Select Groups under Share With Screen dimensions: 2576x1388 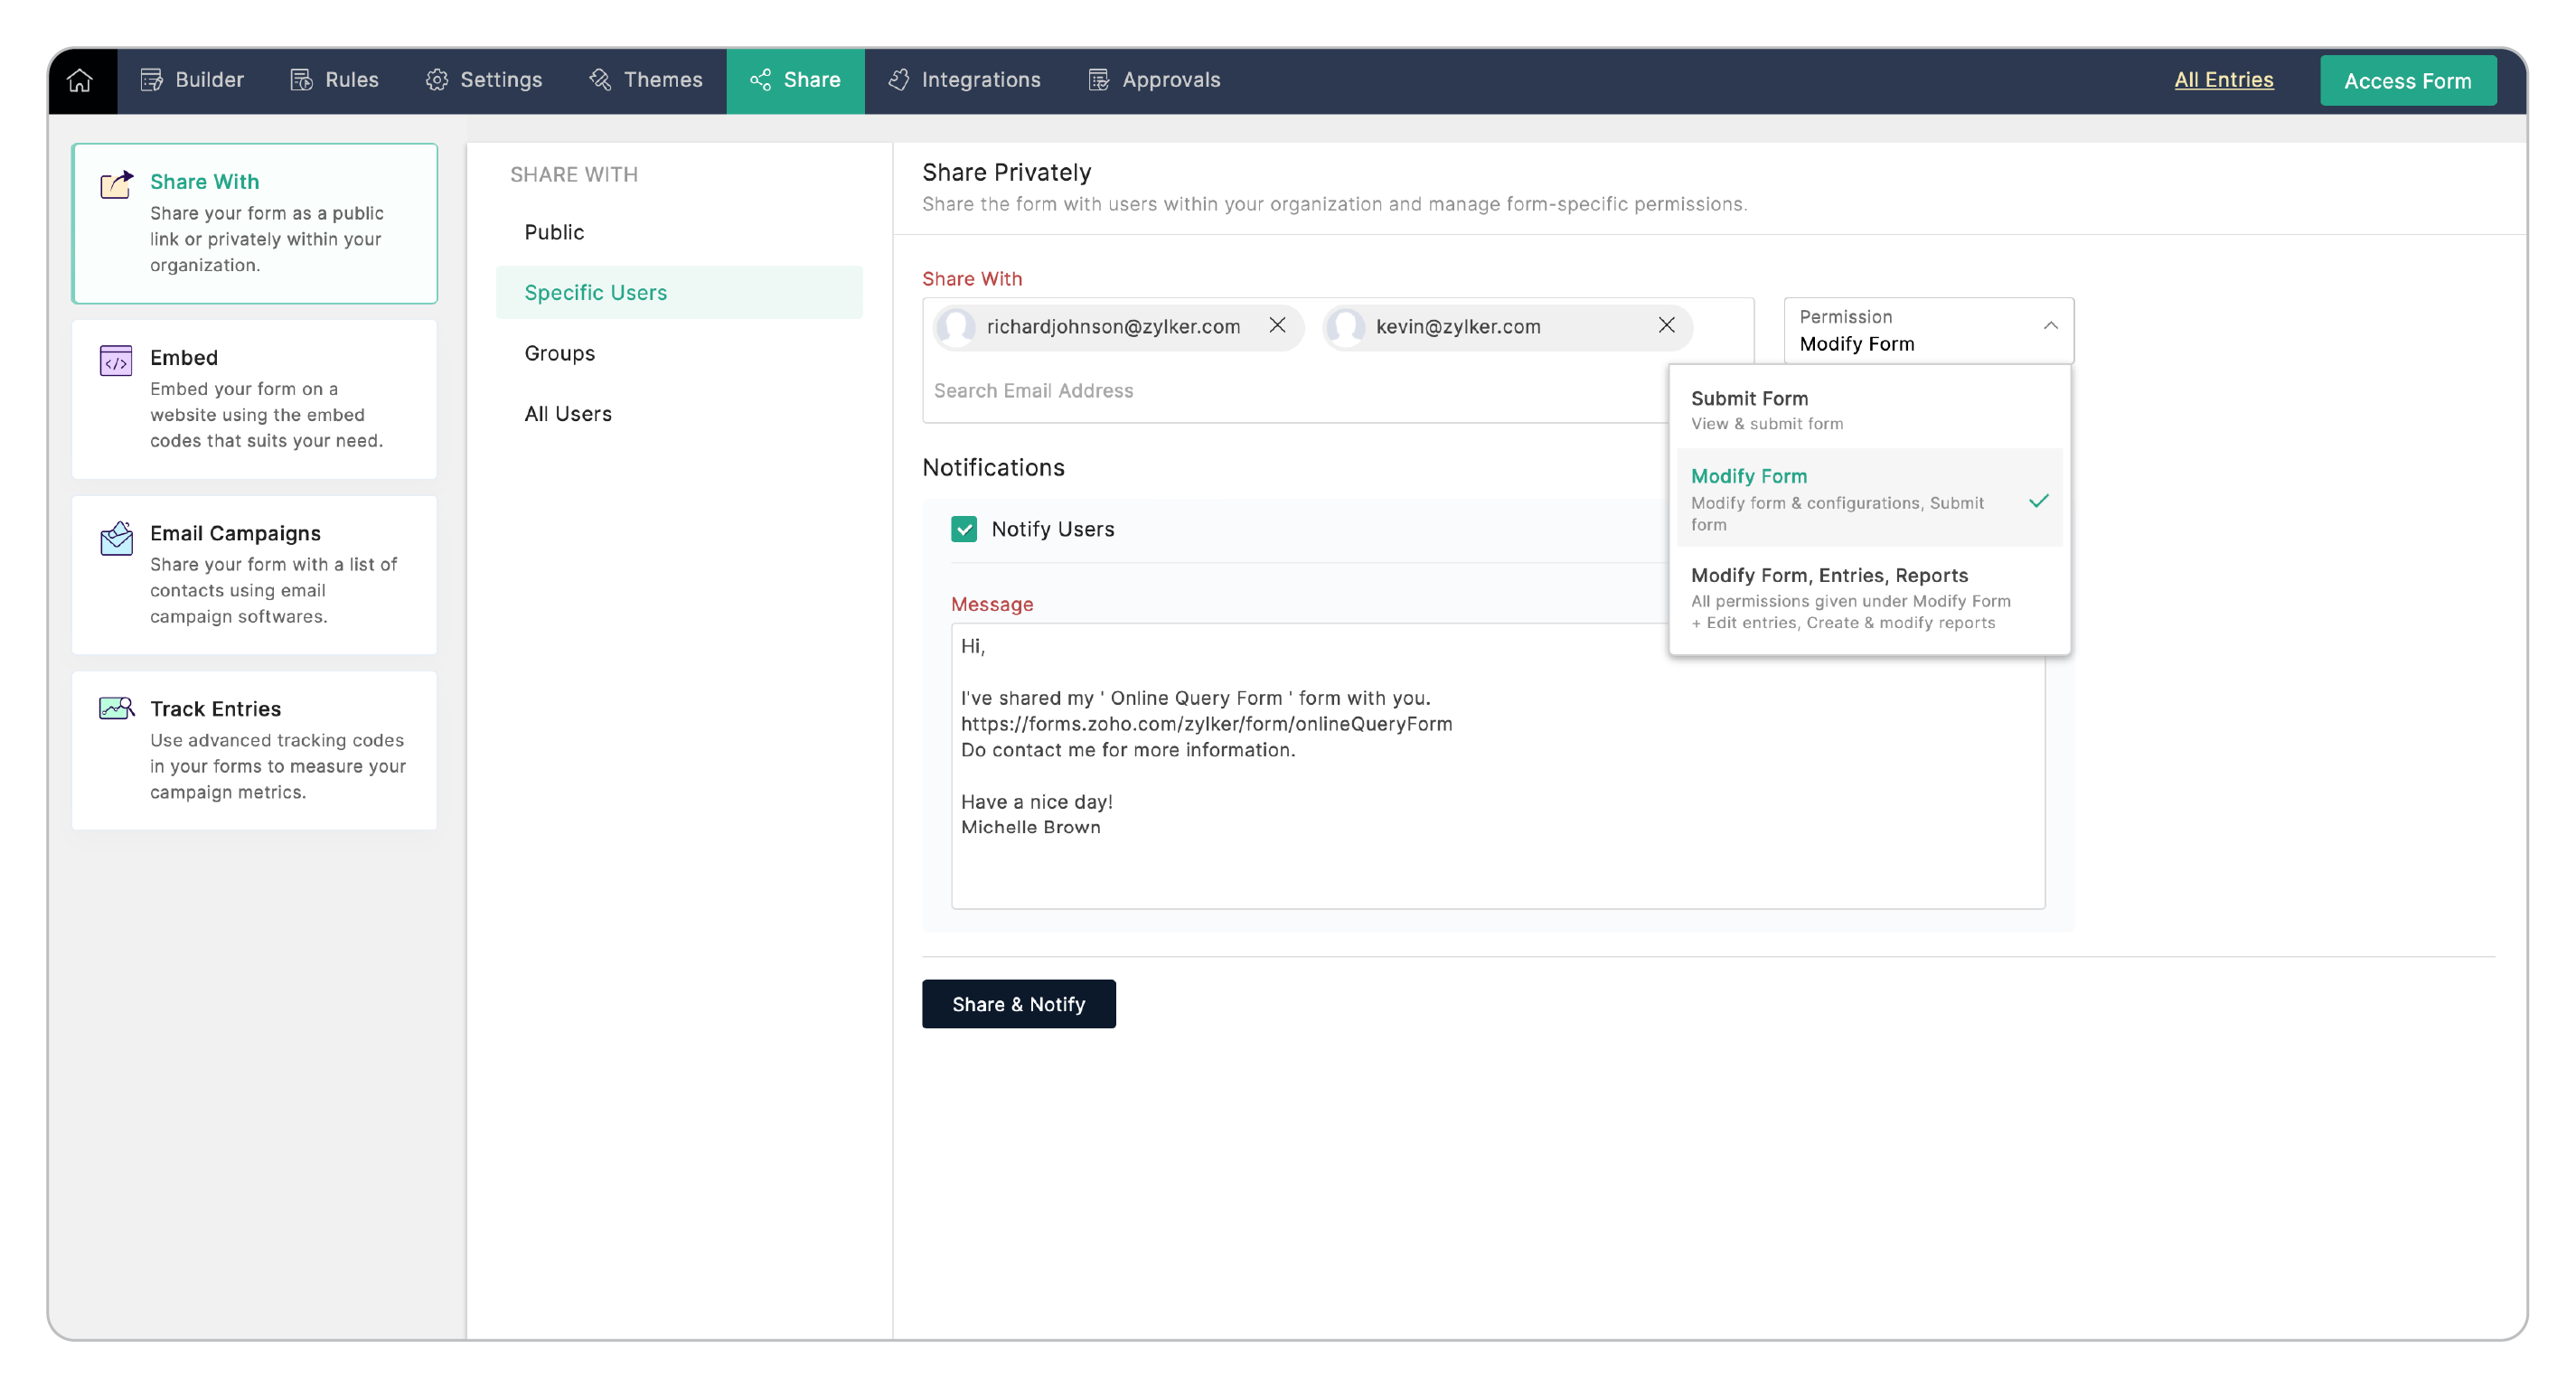tap(559, 353)
